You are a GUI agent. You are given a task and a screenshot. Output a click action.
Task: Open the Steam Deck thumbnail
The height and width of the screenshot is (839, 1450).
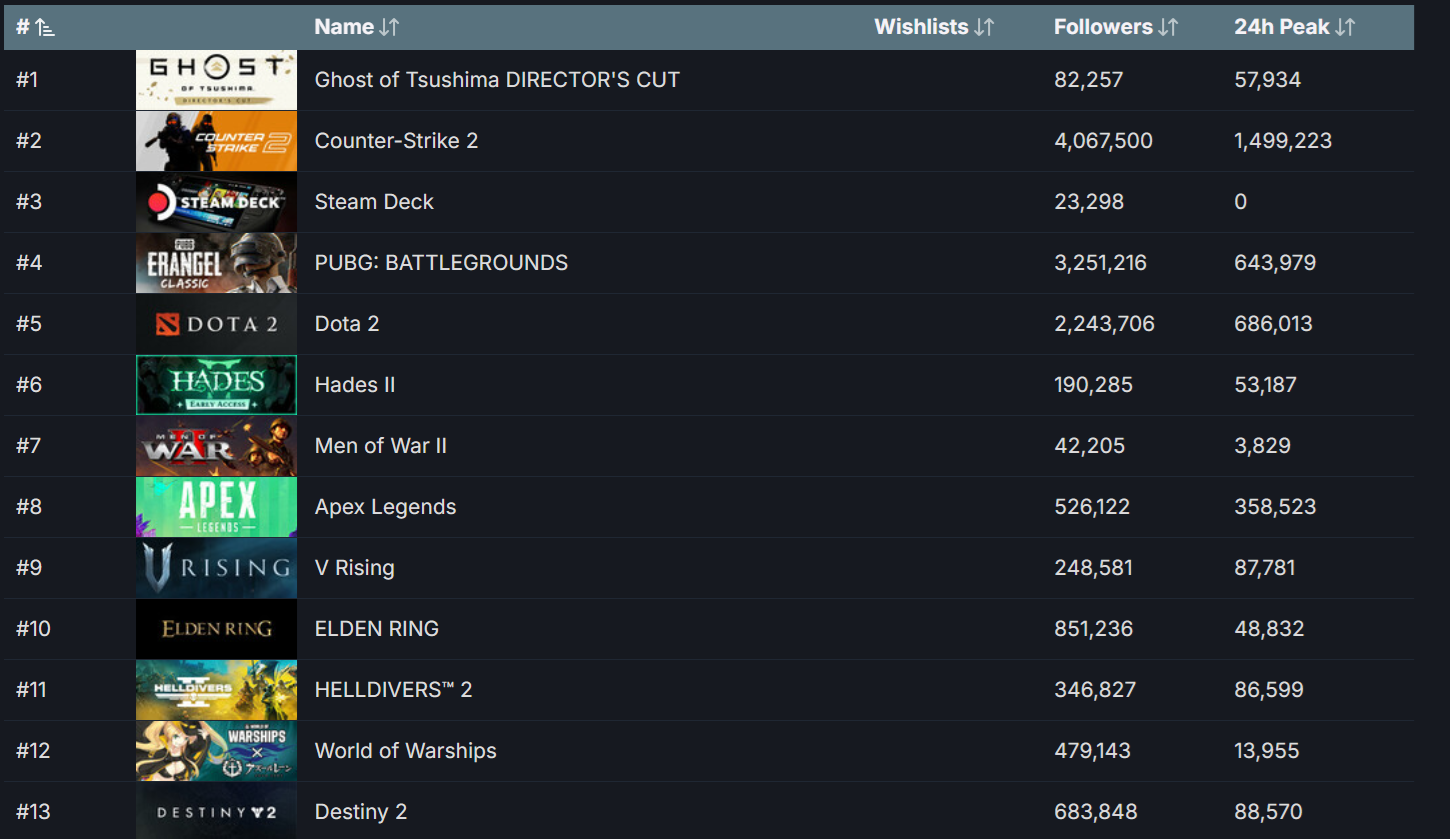pos(216,202)
